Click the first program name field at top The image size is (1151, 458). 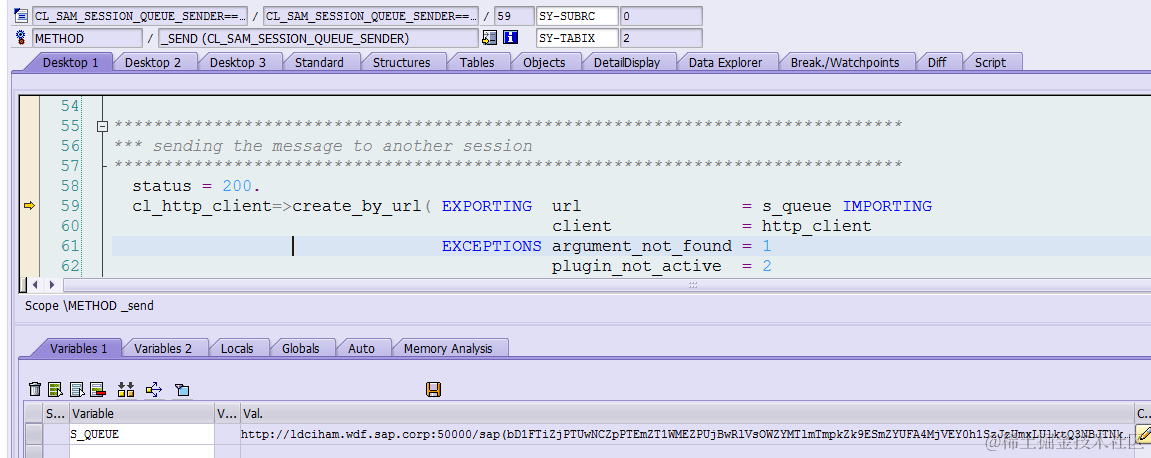pos(139,16)
